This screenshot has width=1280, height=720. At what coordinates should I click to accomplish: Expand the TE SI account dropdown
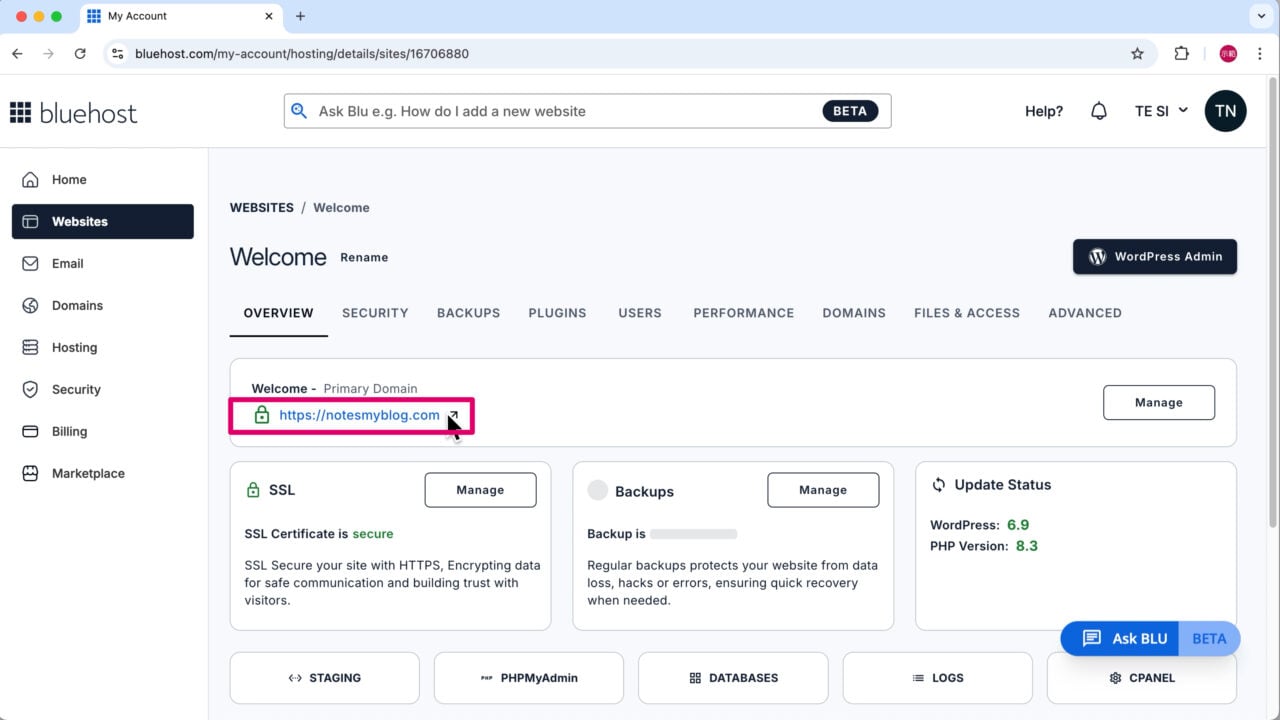pyautogui.click(x=1160, y=111)
